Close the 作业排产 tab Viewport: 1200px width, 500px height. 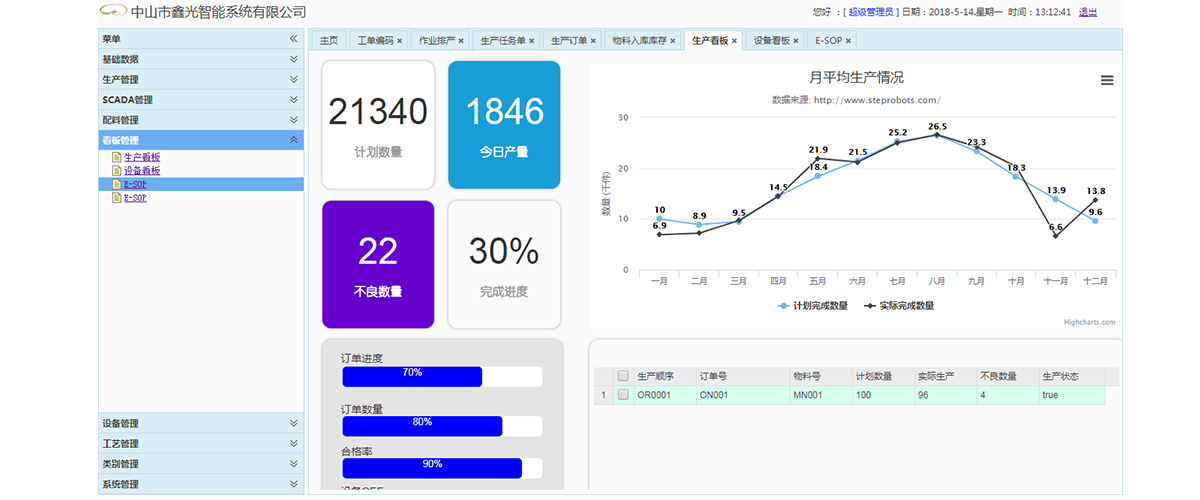[463, 41]
